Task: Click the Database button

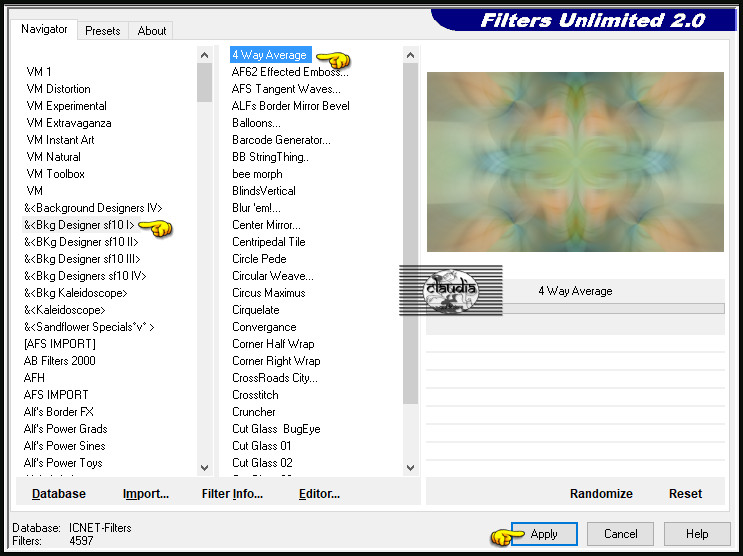Action: (59, 494)
